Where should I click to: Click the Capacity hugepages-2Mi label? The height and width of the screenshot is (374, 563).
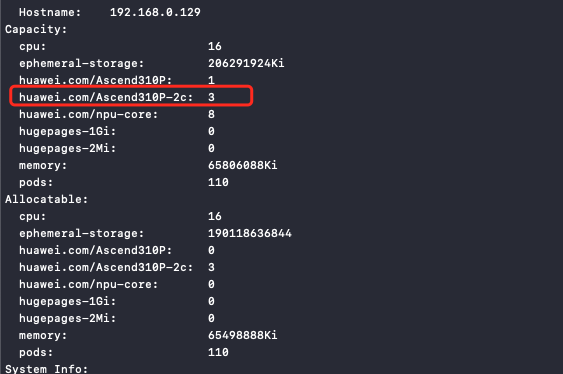point(68,148)
